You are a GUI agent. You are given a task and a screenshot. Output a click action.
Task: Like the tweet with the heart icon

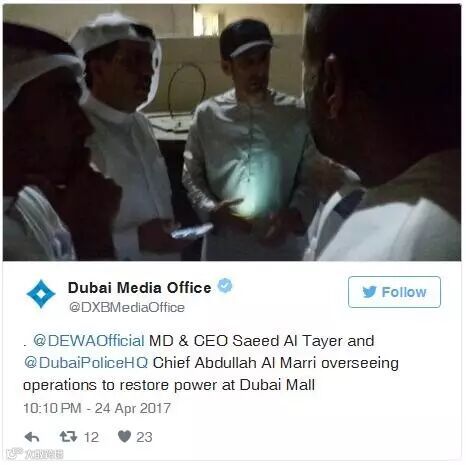[x=125, y=436]
